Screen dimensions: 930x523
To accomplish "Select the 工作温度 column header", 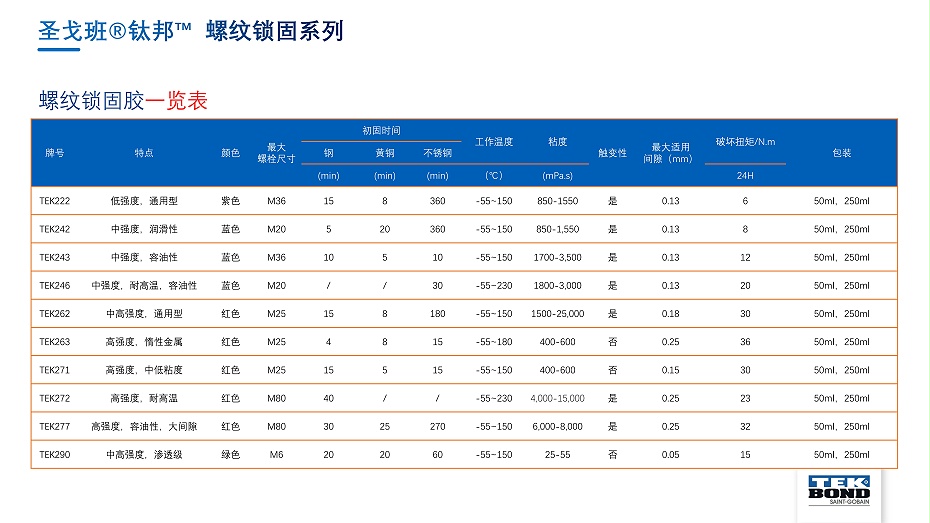I will click(493, 142).
